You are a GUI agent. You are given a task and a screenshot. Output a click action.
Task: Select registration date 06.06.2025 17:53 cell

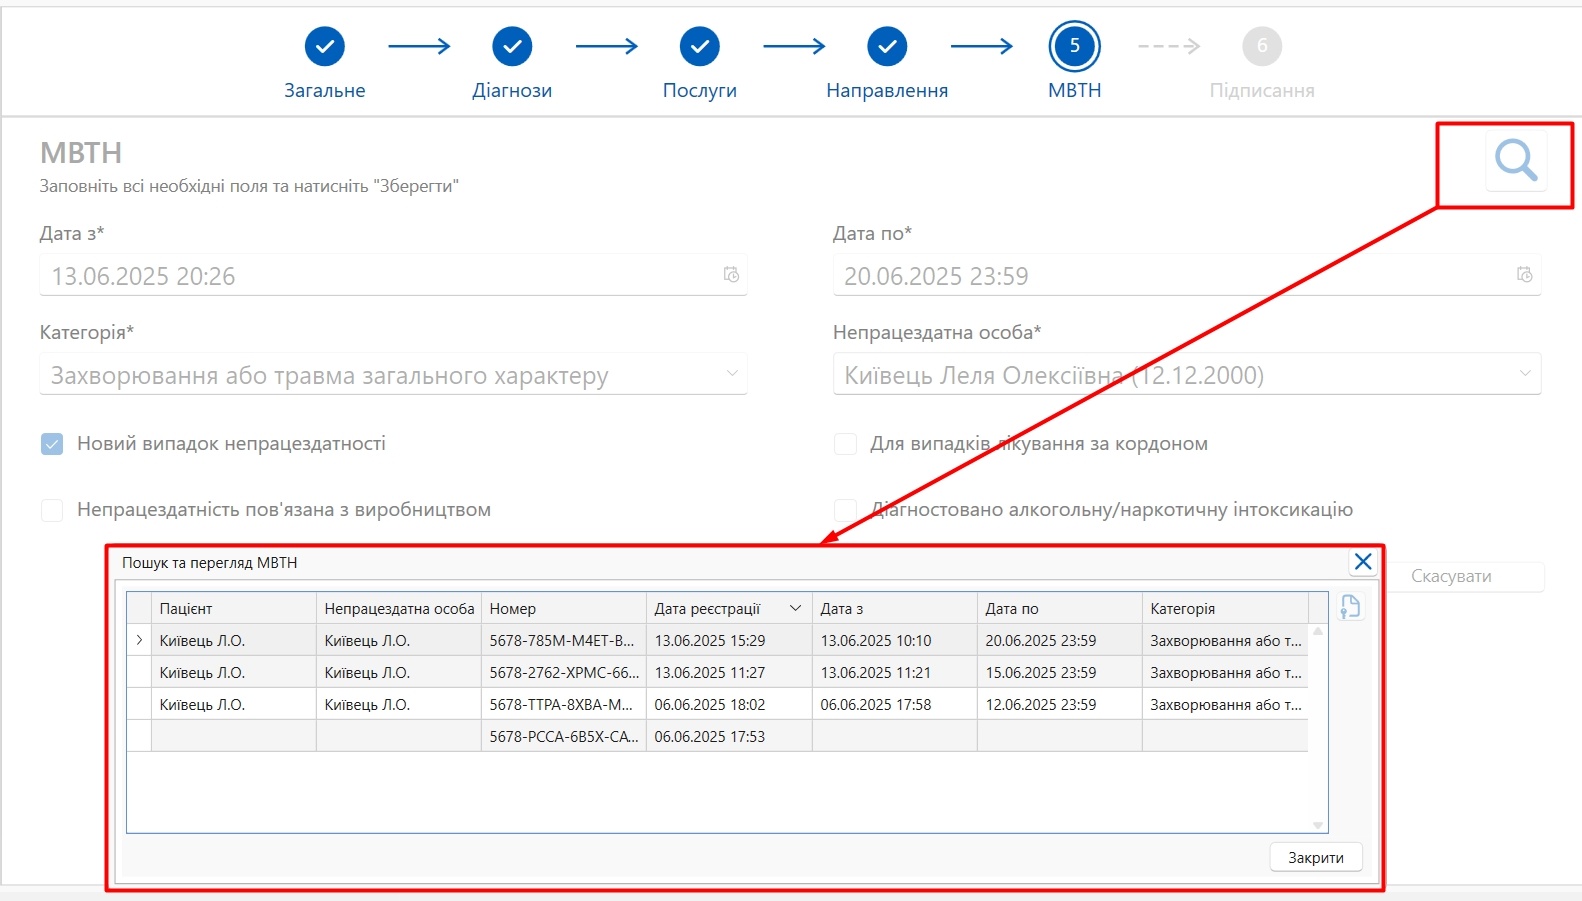coord(729,736)
